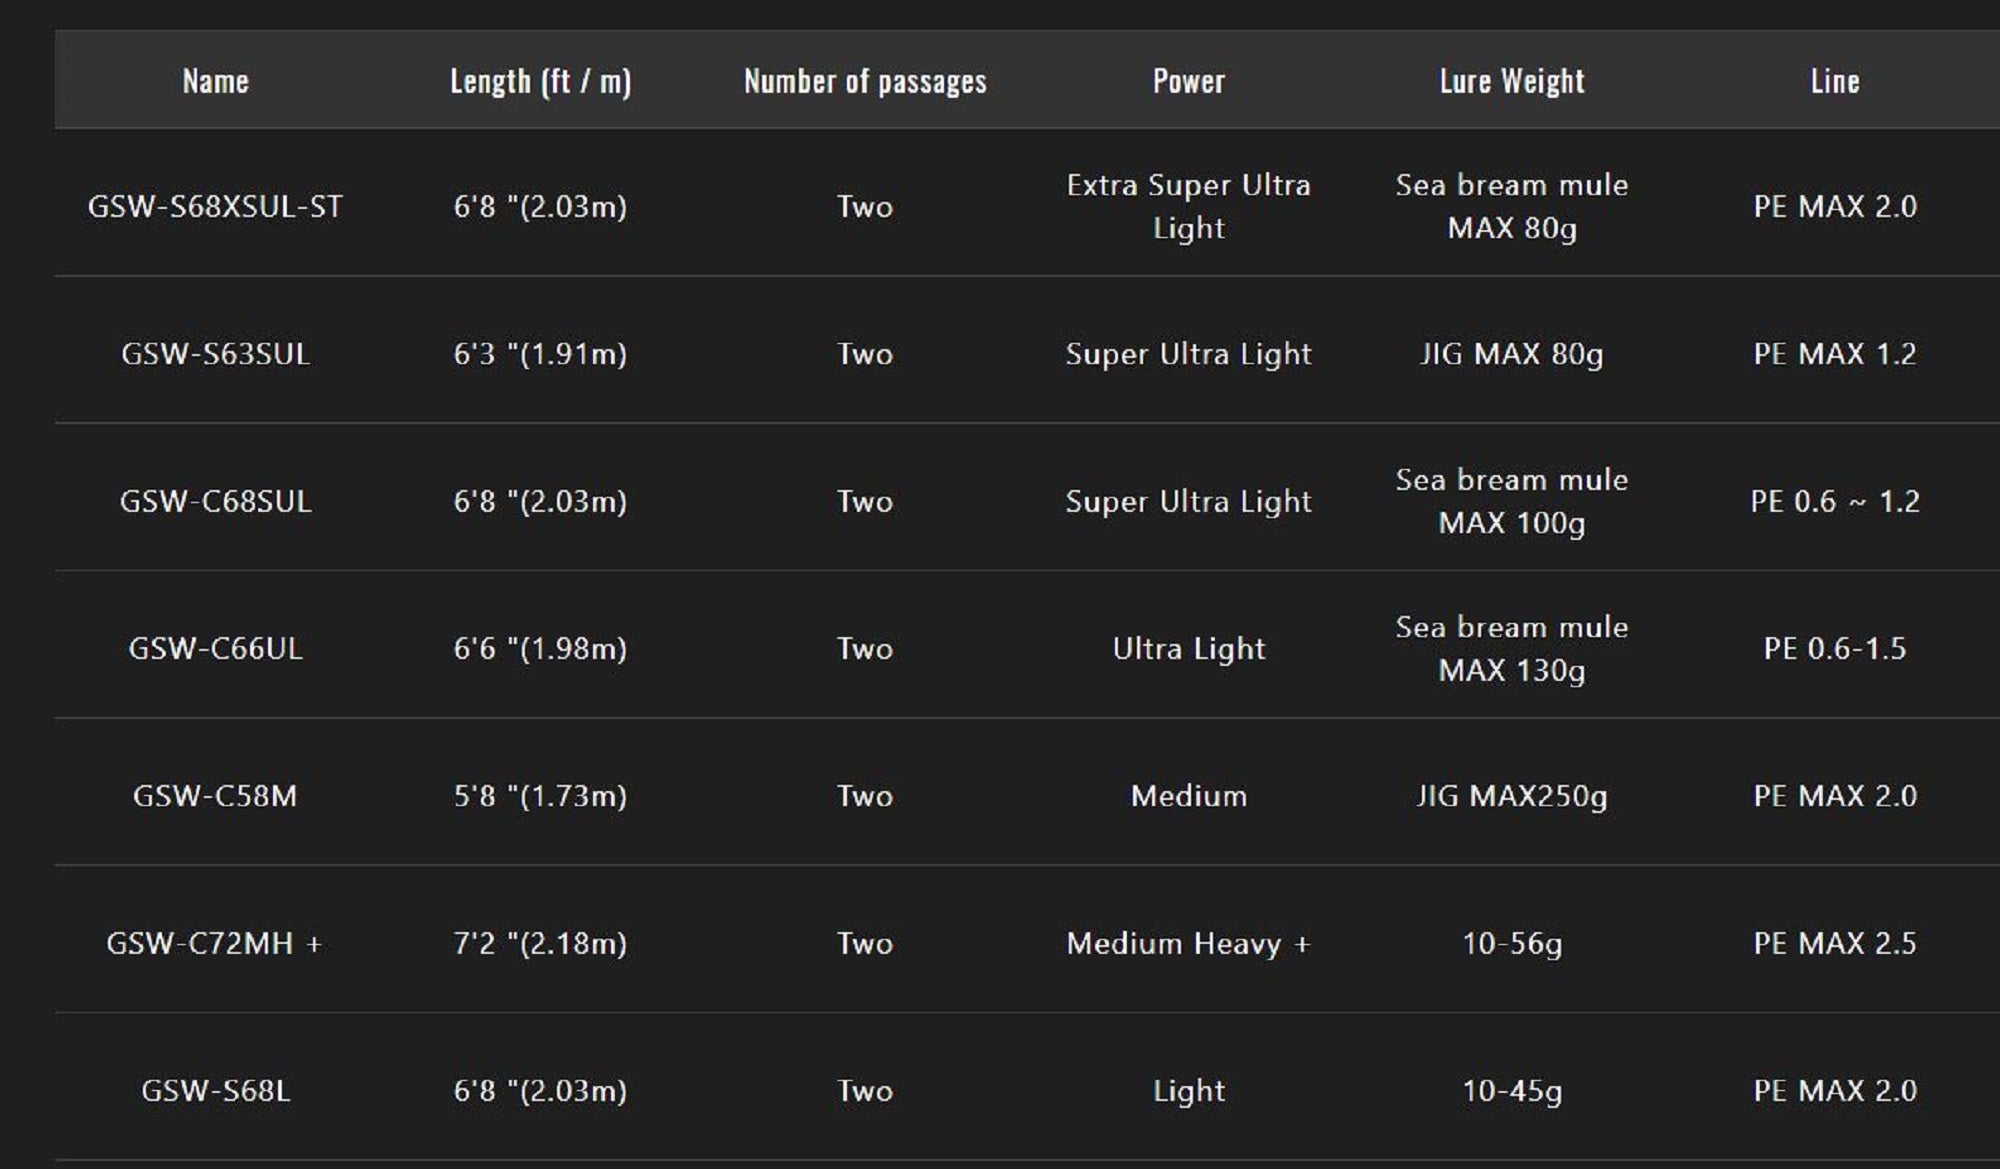The width and height of the screenshot is (2000, 1169).
Task: Click the Name column header
Action: [x=215, y=81]
